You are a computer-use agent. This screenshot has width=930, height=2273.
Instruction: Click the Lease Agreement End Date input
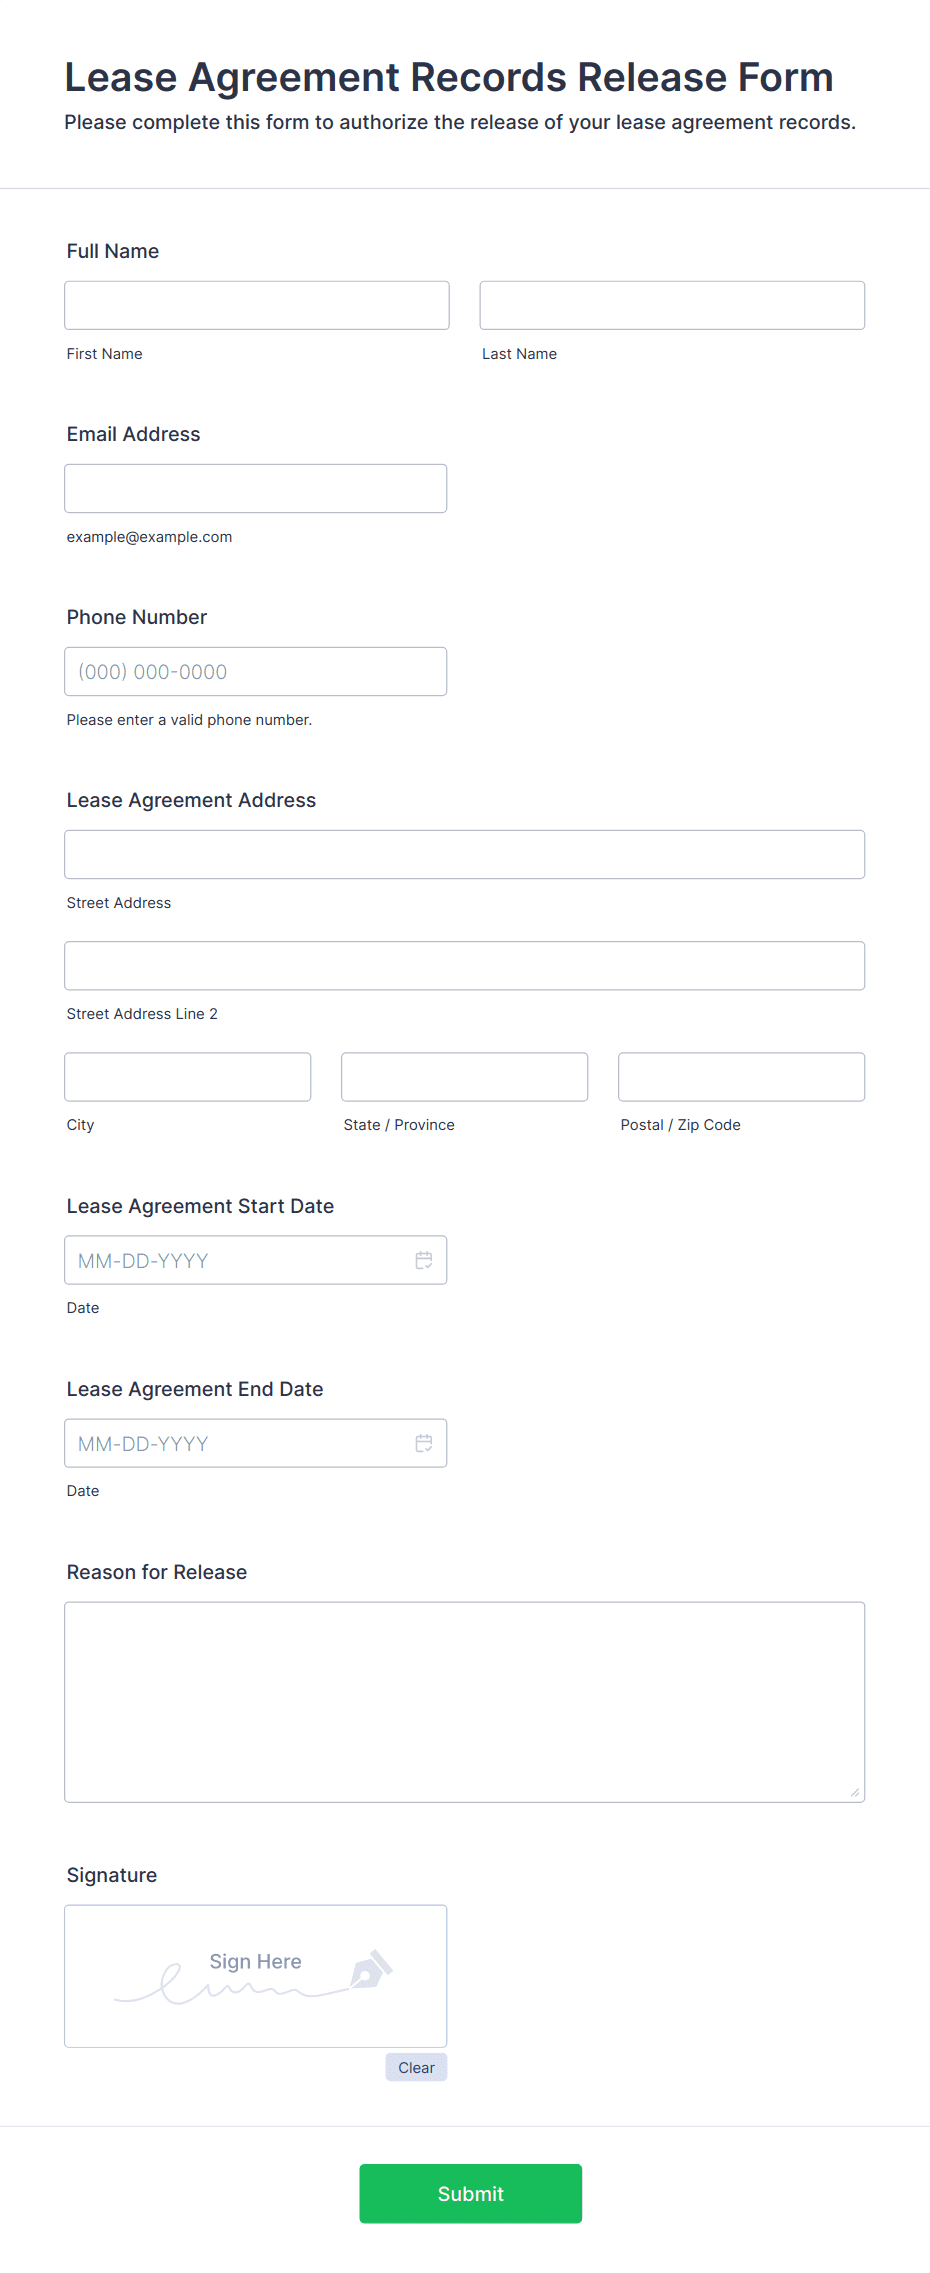tap(256, 1443)
